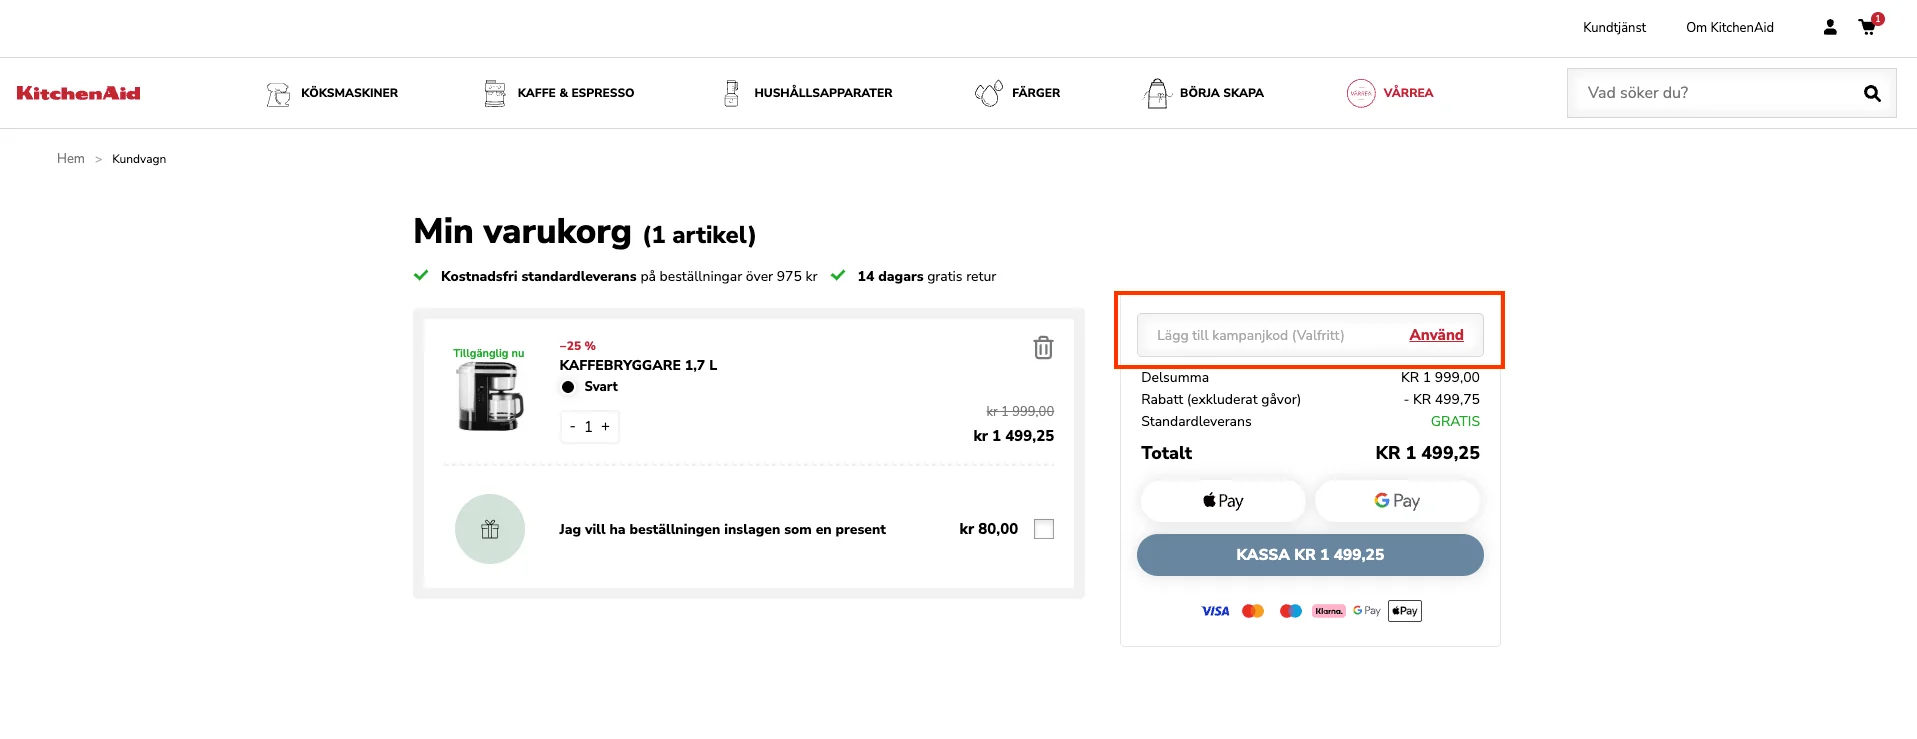The width and height of the screenshot is (1917, 739).
Task: Click the Totalt KR 1 499,25 amount
Action: pos(1427,453)
